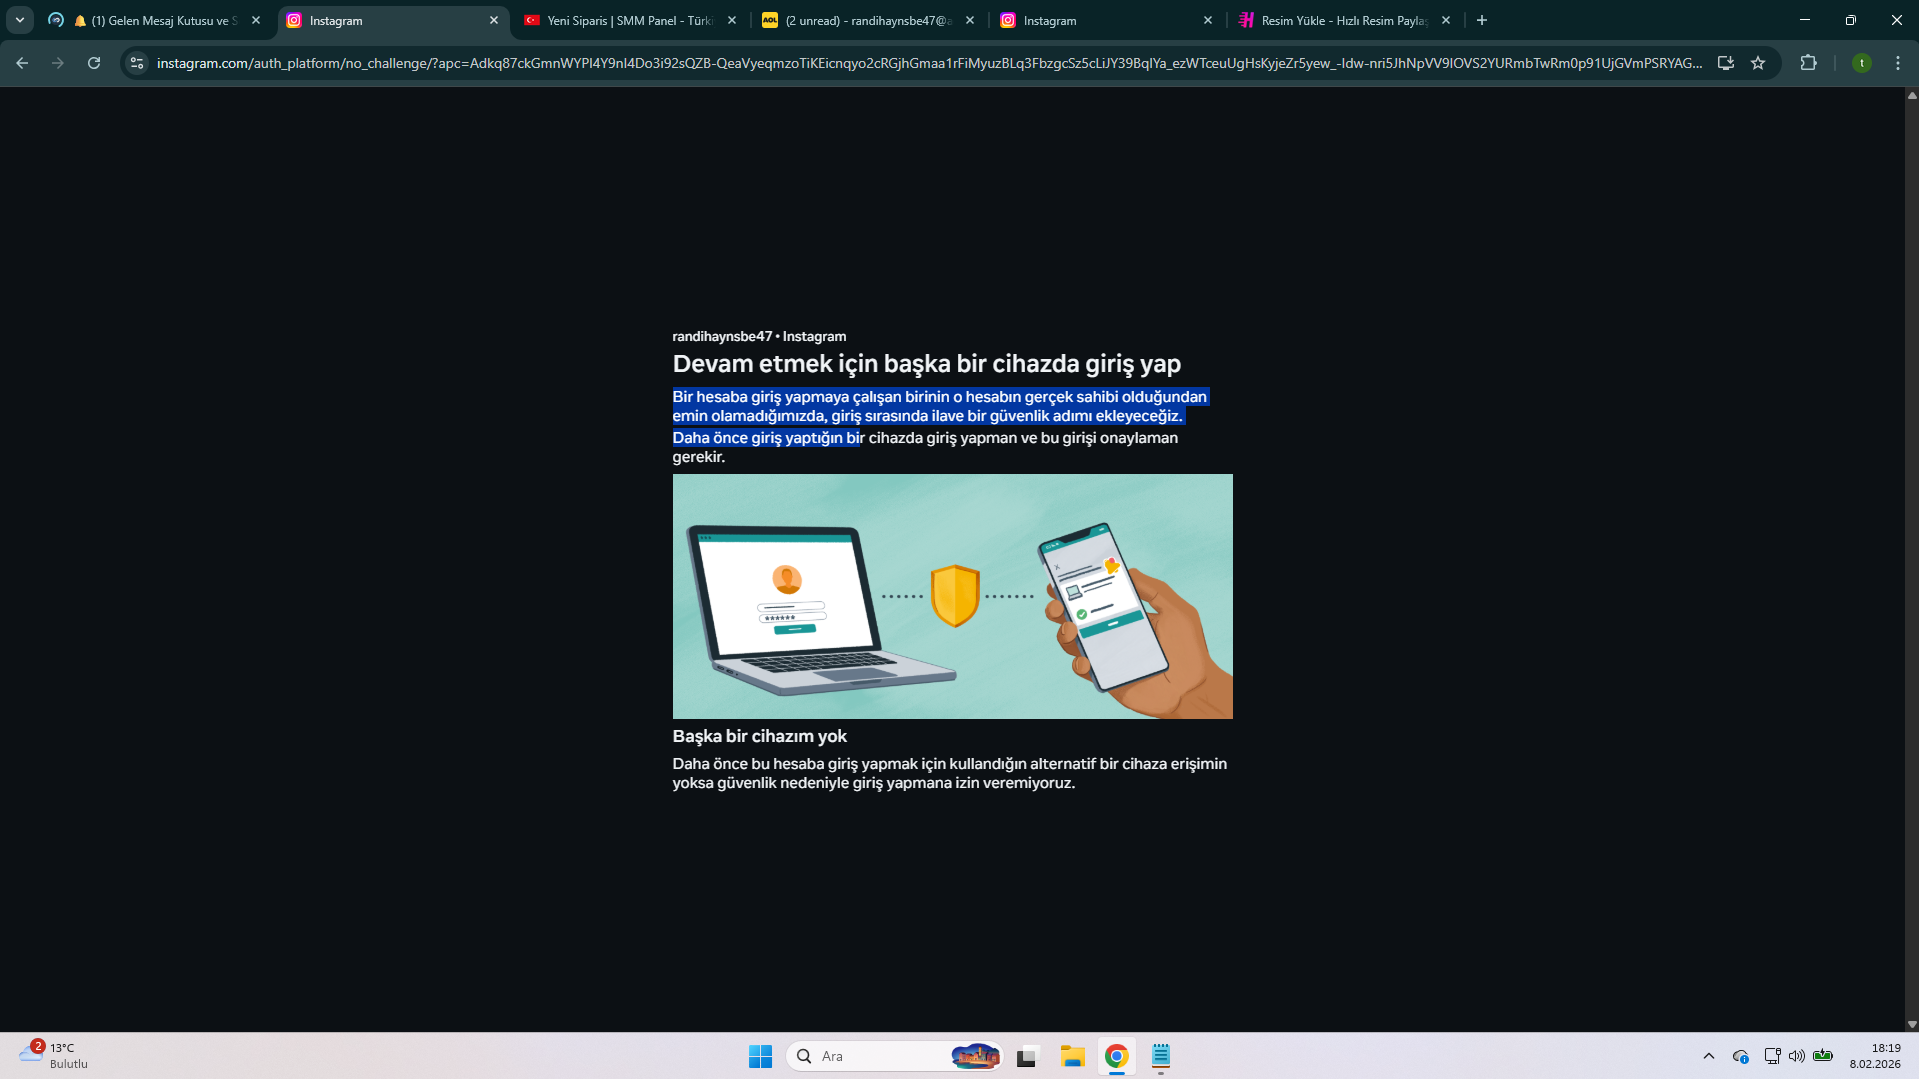The image size is (1919, 1079).
Task: Close the Gelen Mesaj Kutusu tab
Action: (x=256, y=20)
